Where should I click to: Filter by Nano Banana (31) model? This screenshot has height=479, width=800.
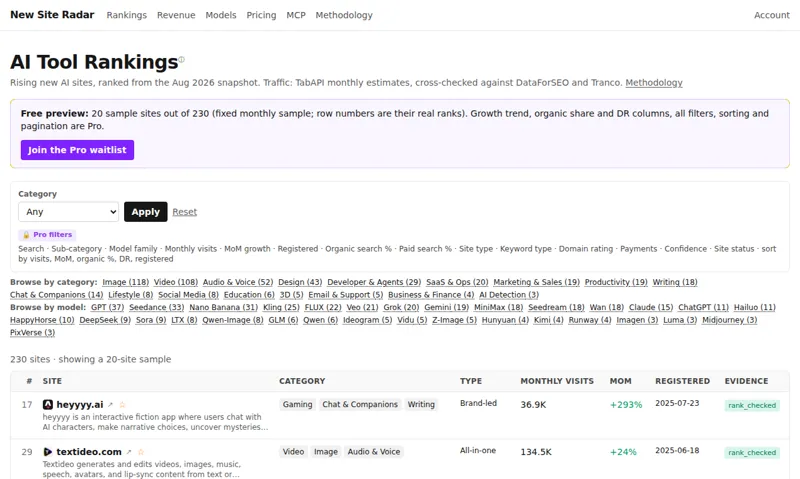click(x=223, y=307)
